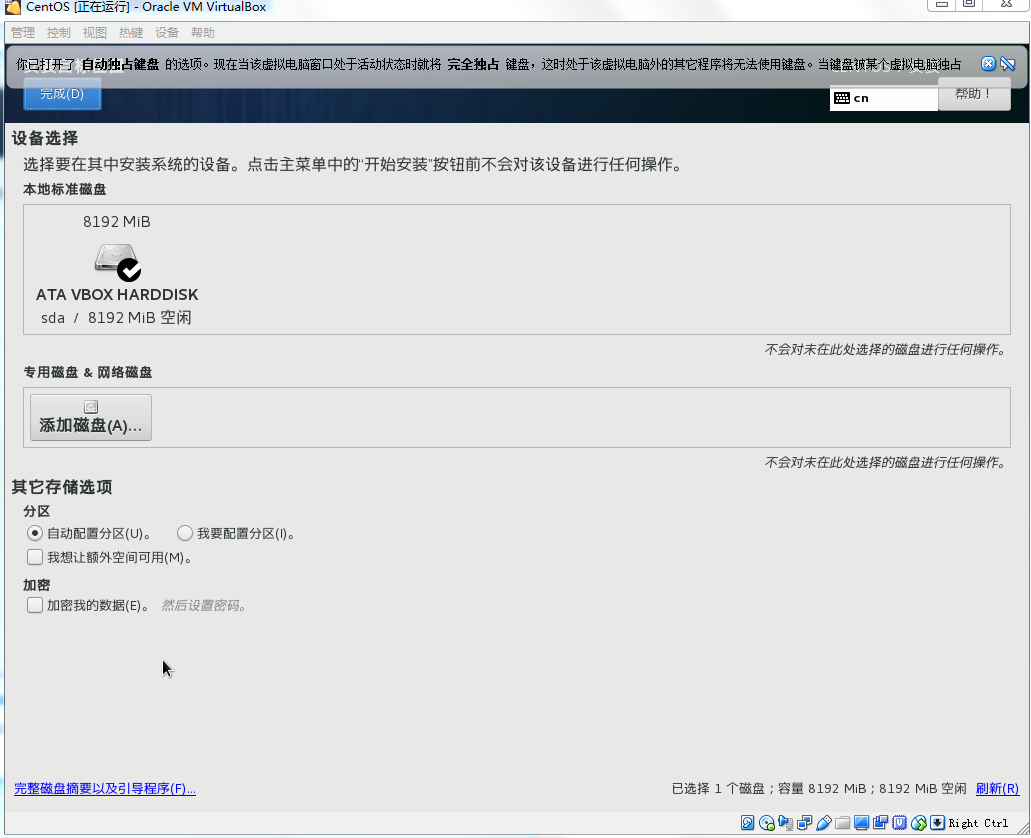The image size is (1031, 838).
Task: Click the mouse integration icon in status bar
Action: [916, 822]
